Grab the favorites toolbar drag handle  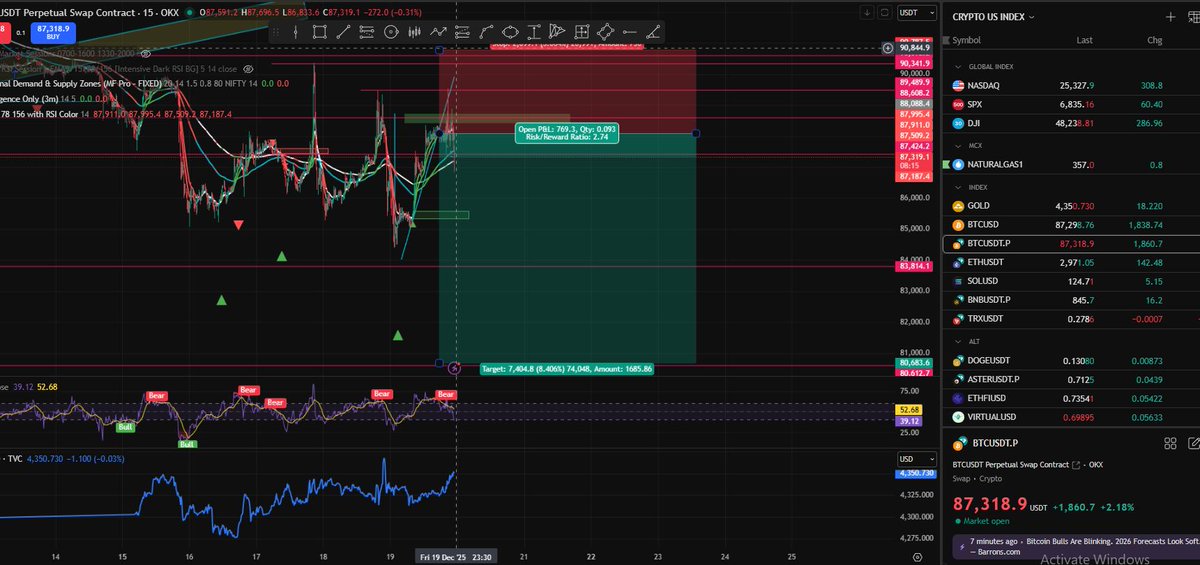click(276, 31)
